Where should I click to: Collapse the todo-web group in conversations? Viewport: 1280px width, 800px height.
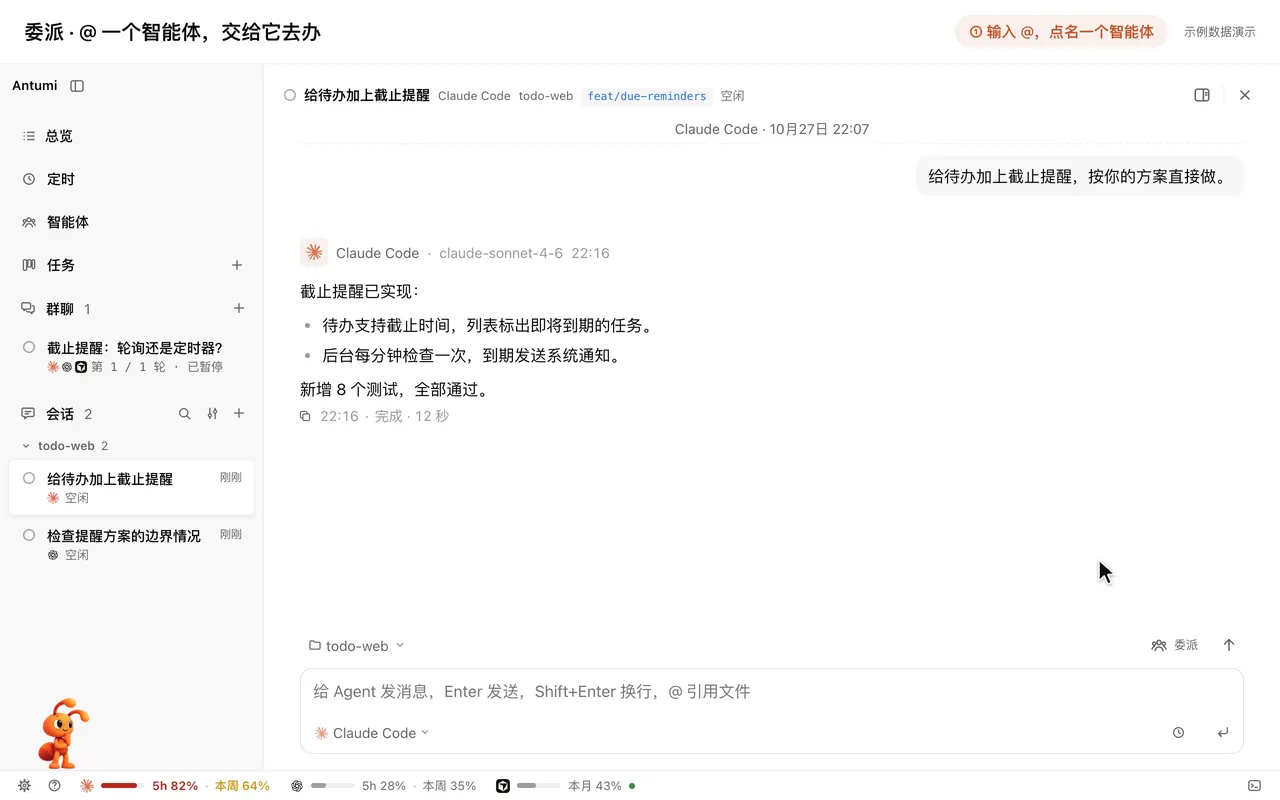[x=26, y=446]
